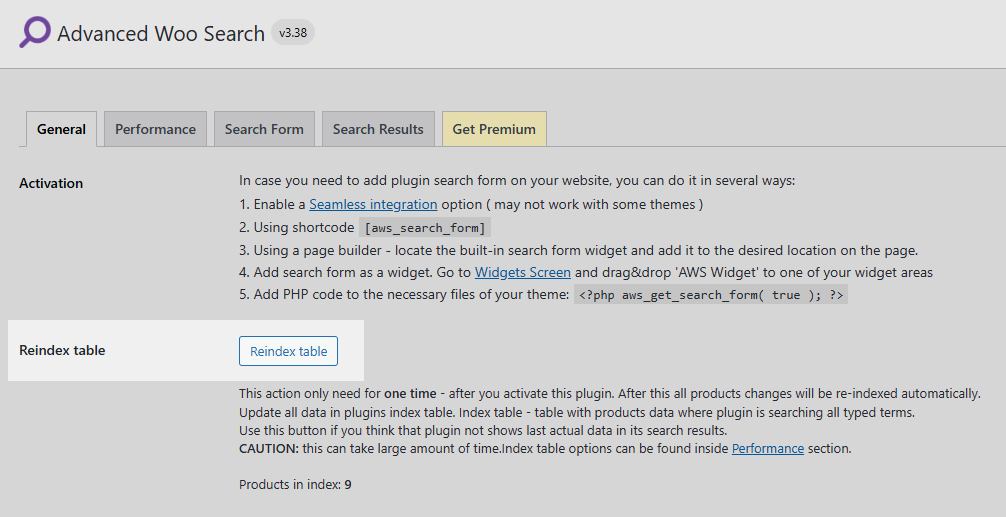Follow the Seamless integration link

(x=373, y=205)
